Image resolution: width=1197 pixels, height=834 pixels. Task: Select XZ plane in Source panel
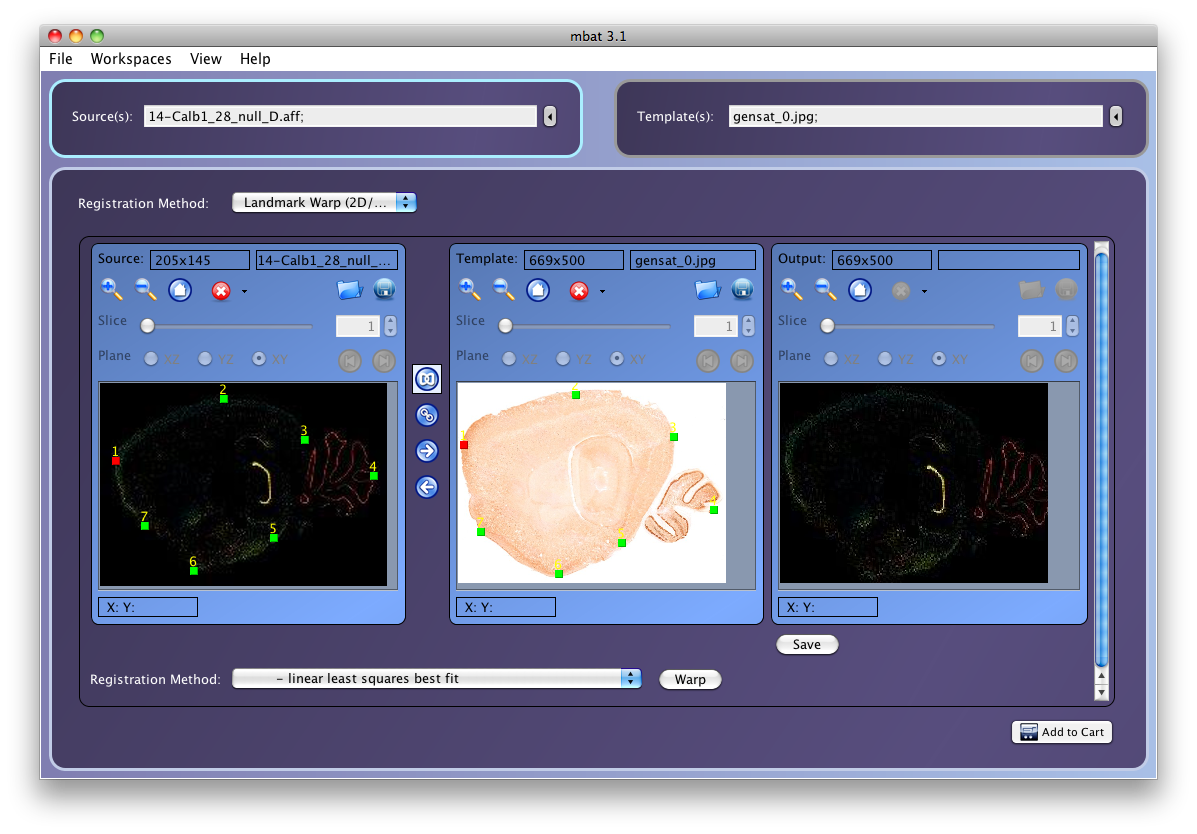tap(151, 358)
